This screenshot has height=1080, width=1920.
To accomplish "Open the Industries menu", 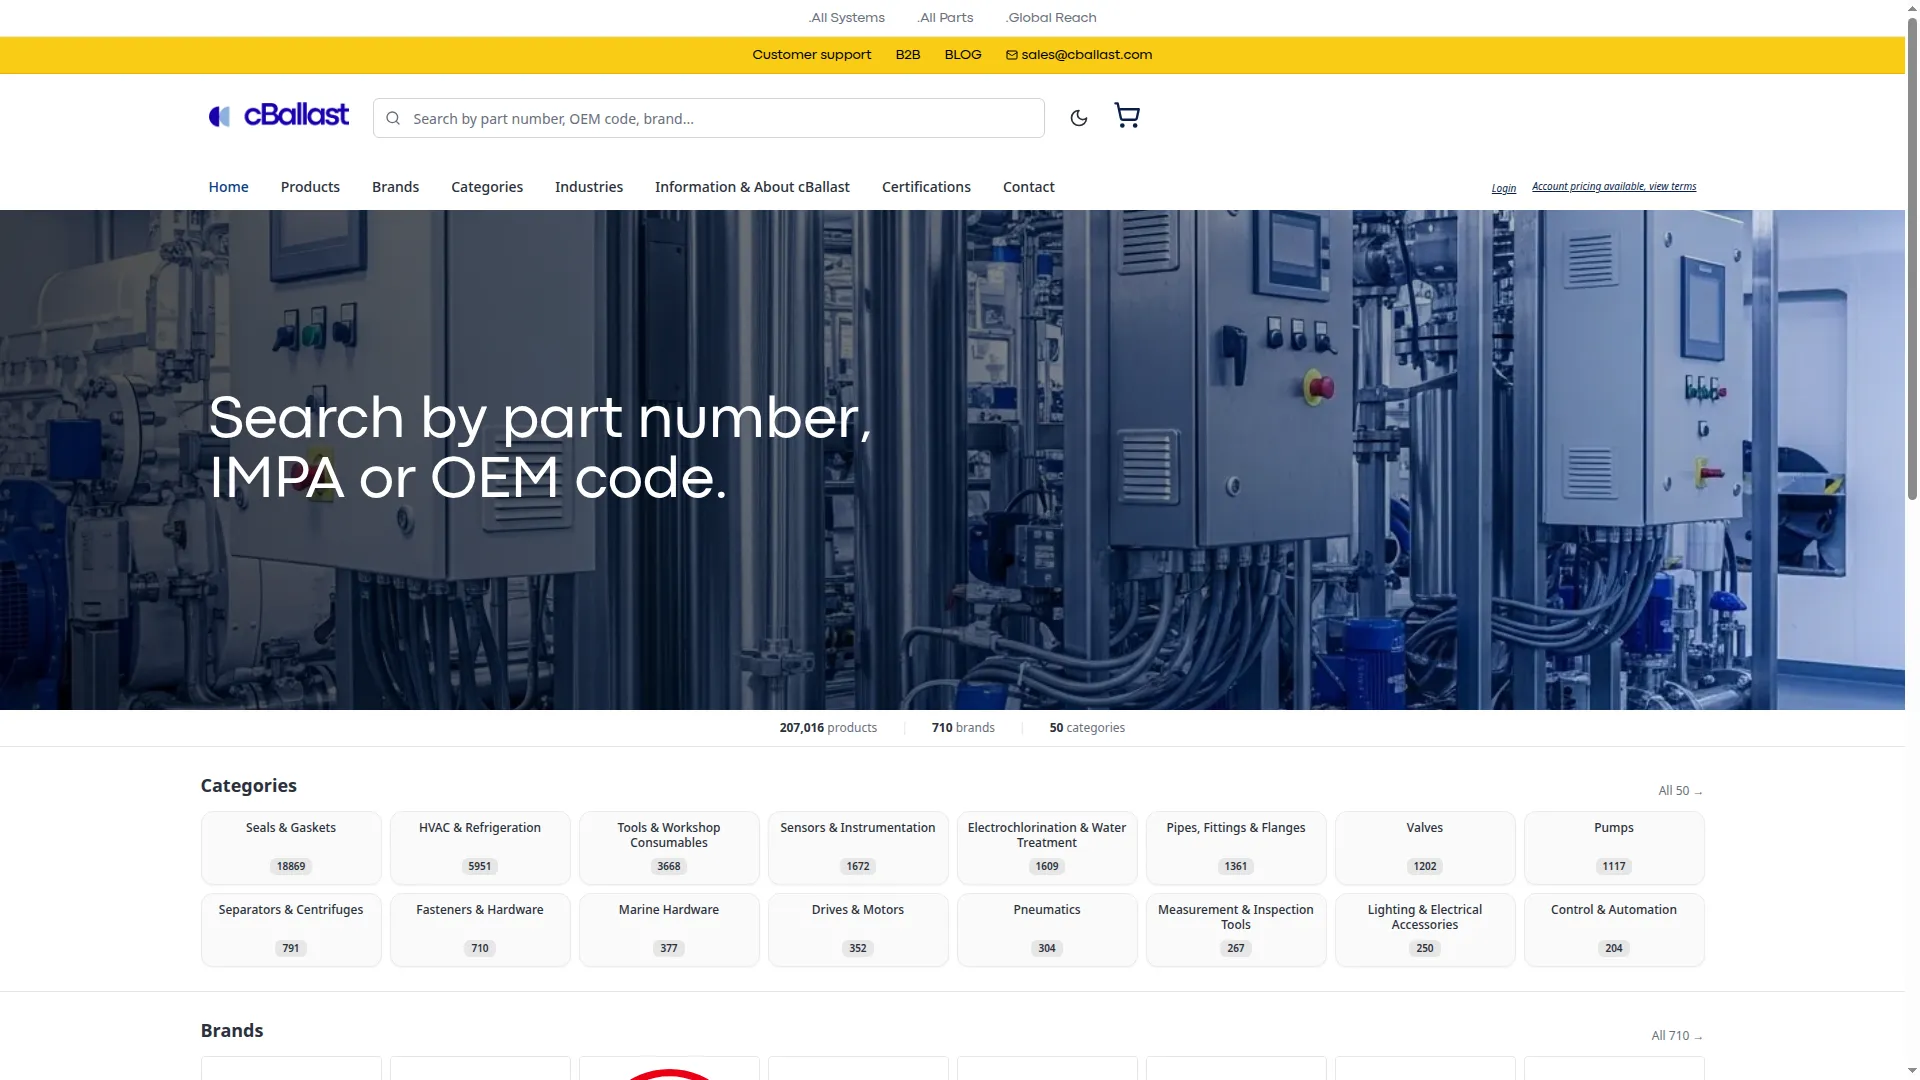I will 589,187.
